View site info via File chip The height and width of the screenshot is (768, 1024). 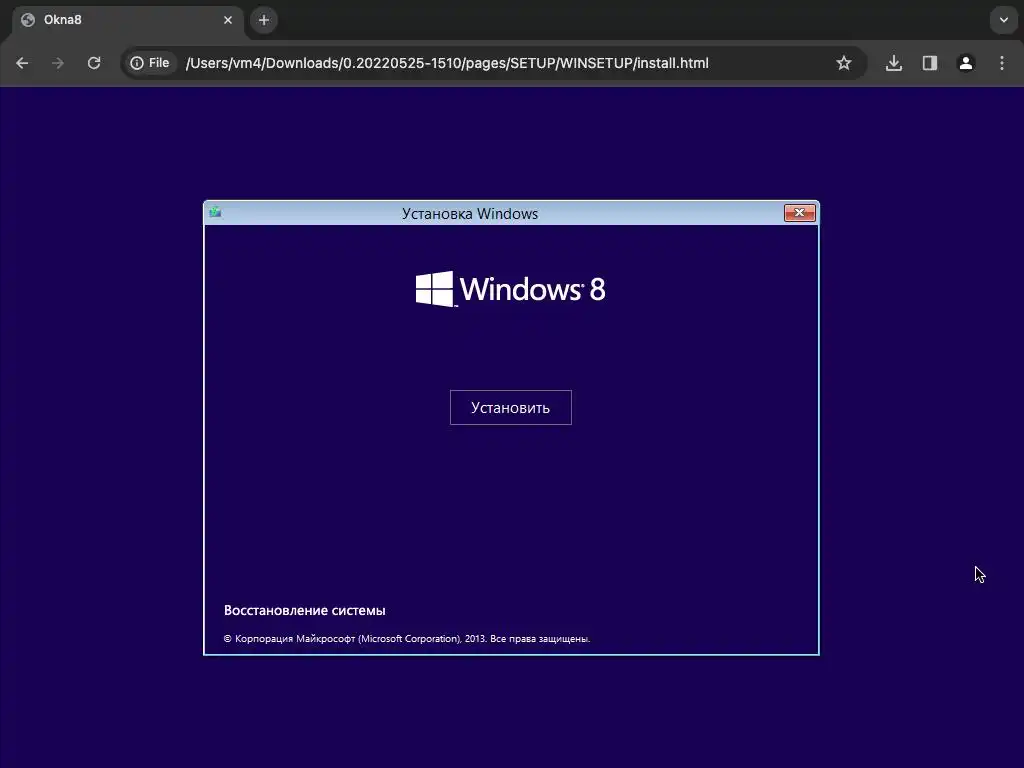150,63
